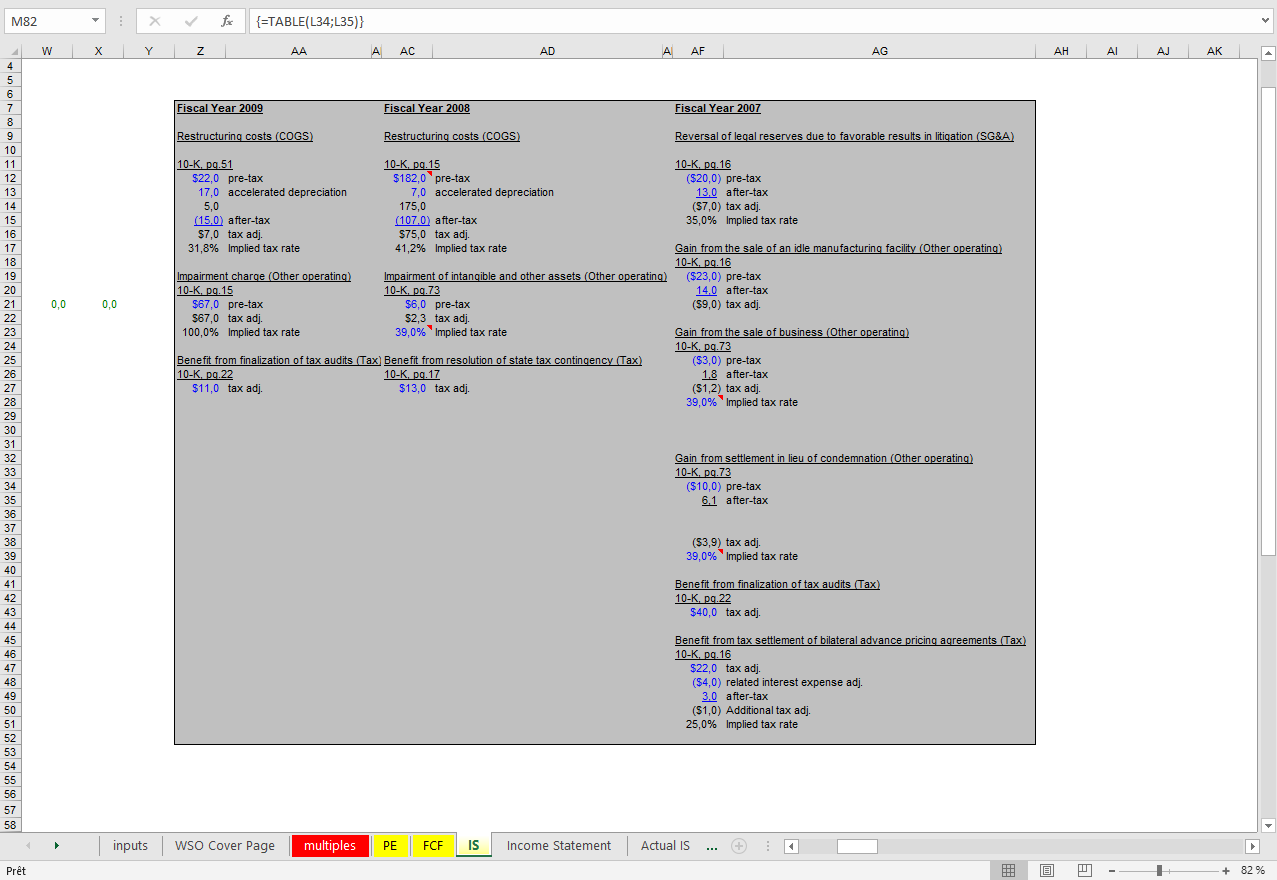The height and width of the screenshot is (880, 1277).
Task: Click vertical scrollbar up arrow
Action: tap(1268, 53)
